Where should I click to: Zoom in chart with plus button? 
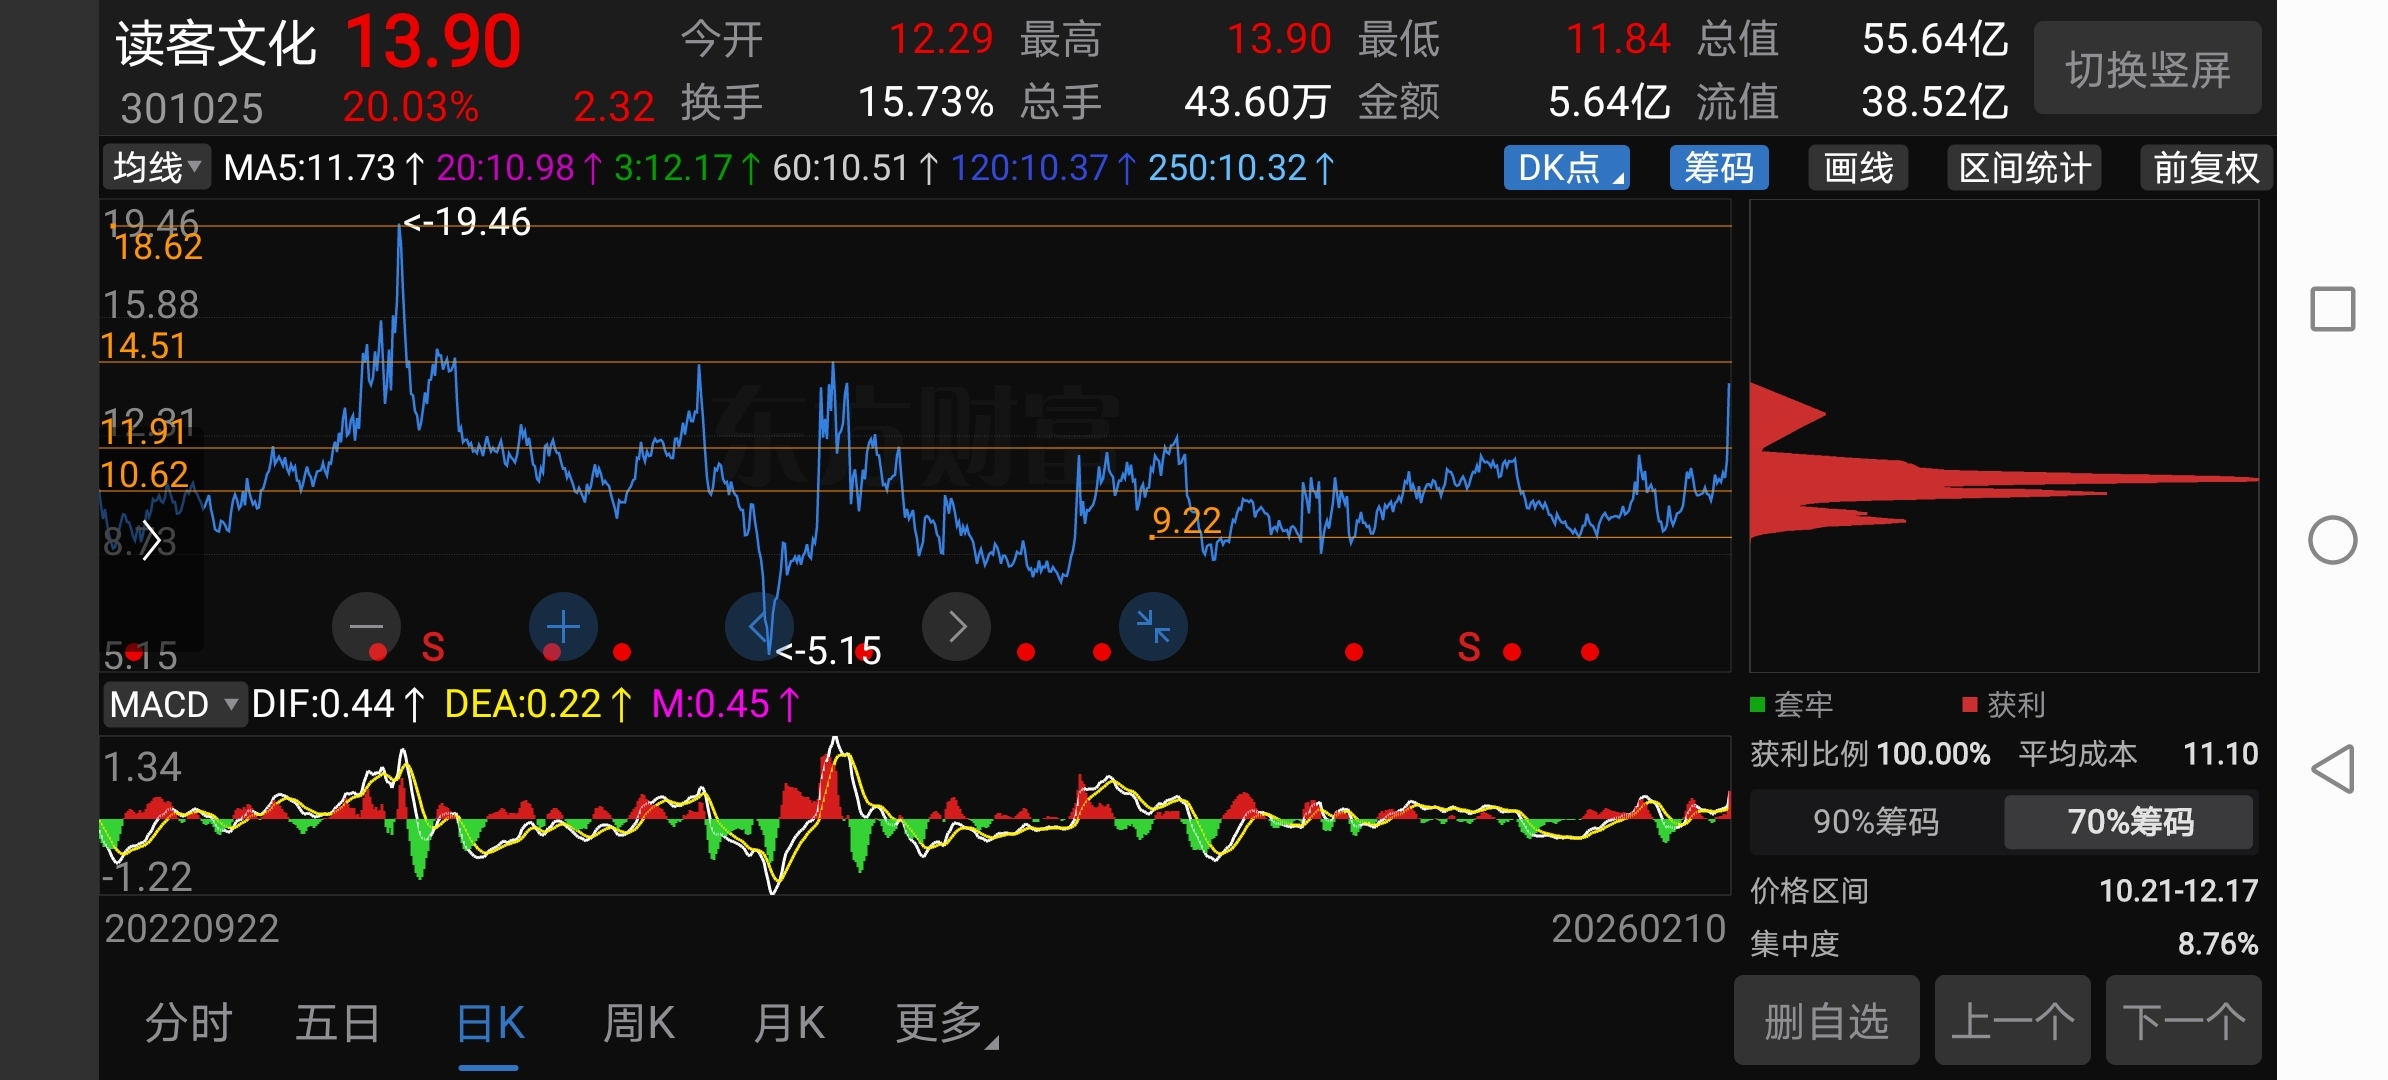tap(563, 627)
